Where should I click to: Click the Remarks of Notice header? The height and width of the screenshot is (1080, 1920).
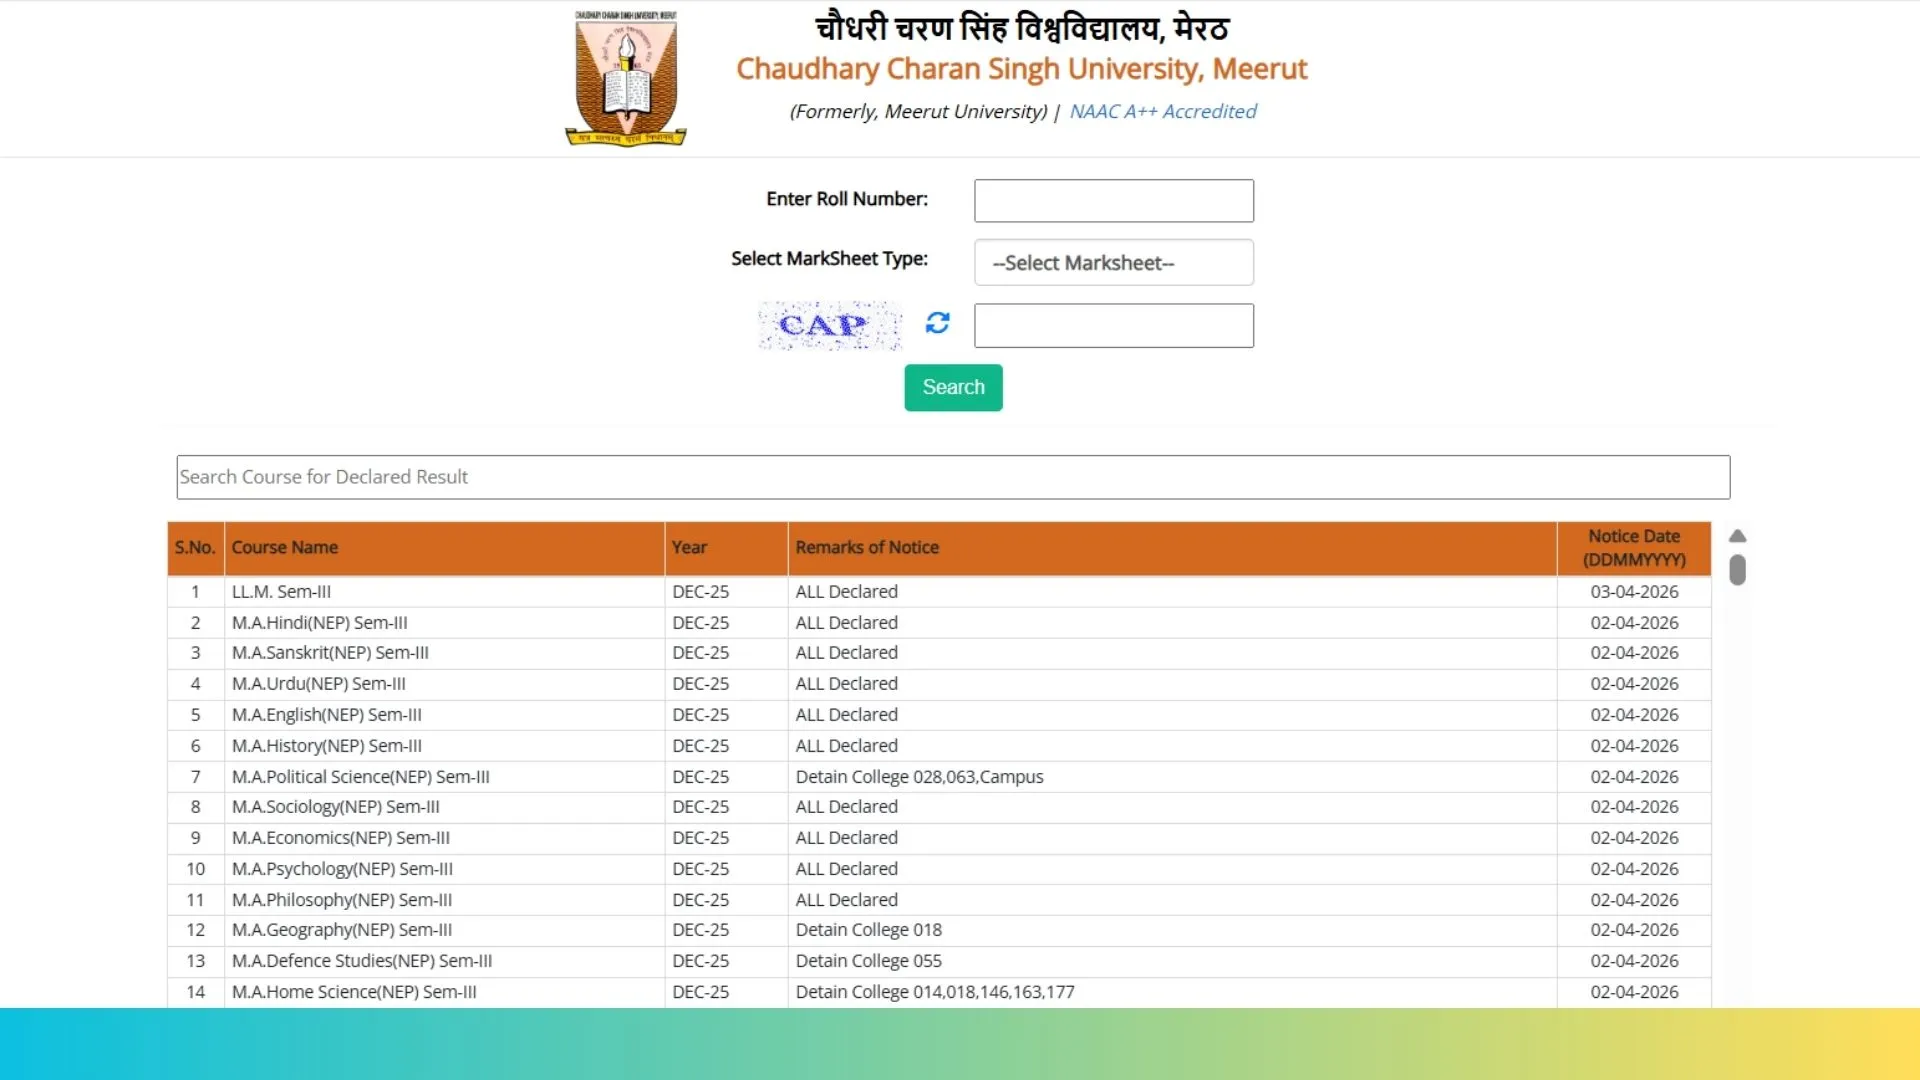tap(867, 548)
